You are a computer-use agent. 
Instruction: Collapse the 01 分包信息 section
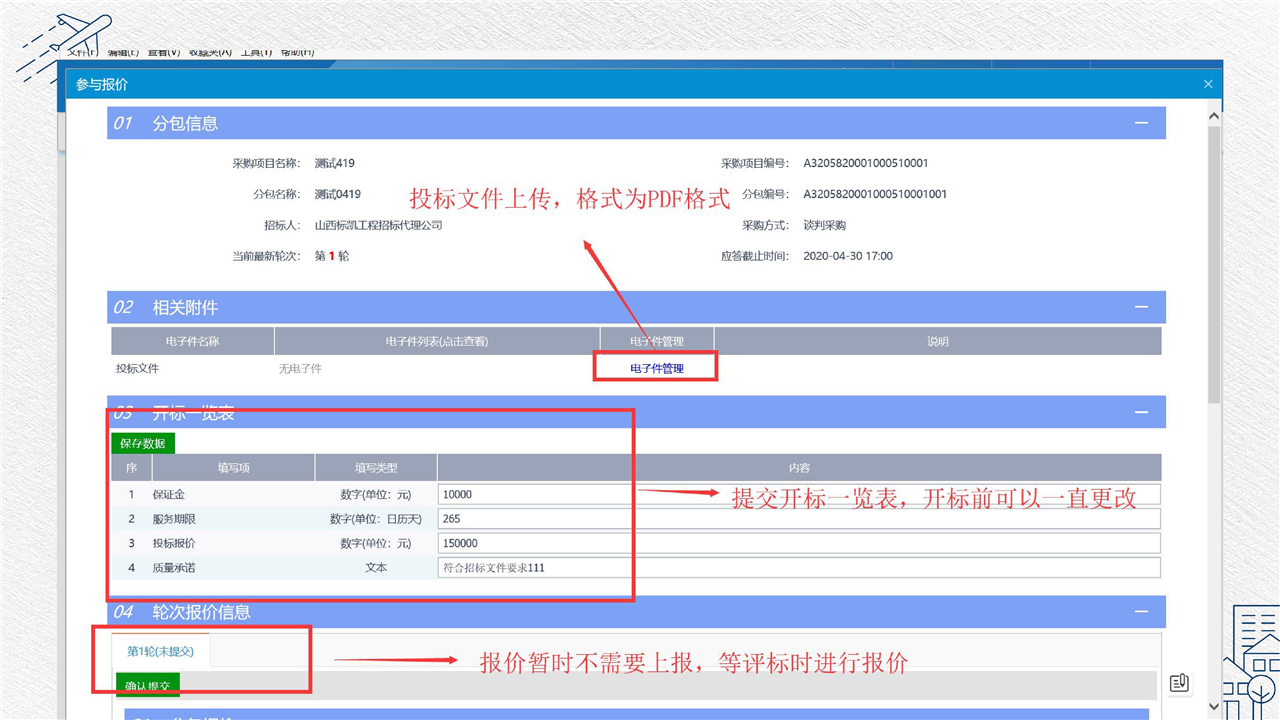tap(1141, 123)
